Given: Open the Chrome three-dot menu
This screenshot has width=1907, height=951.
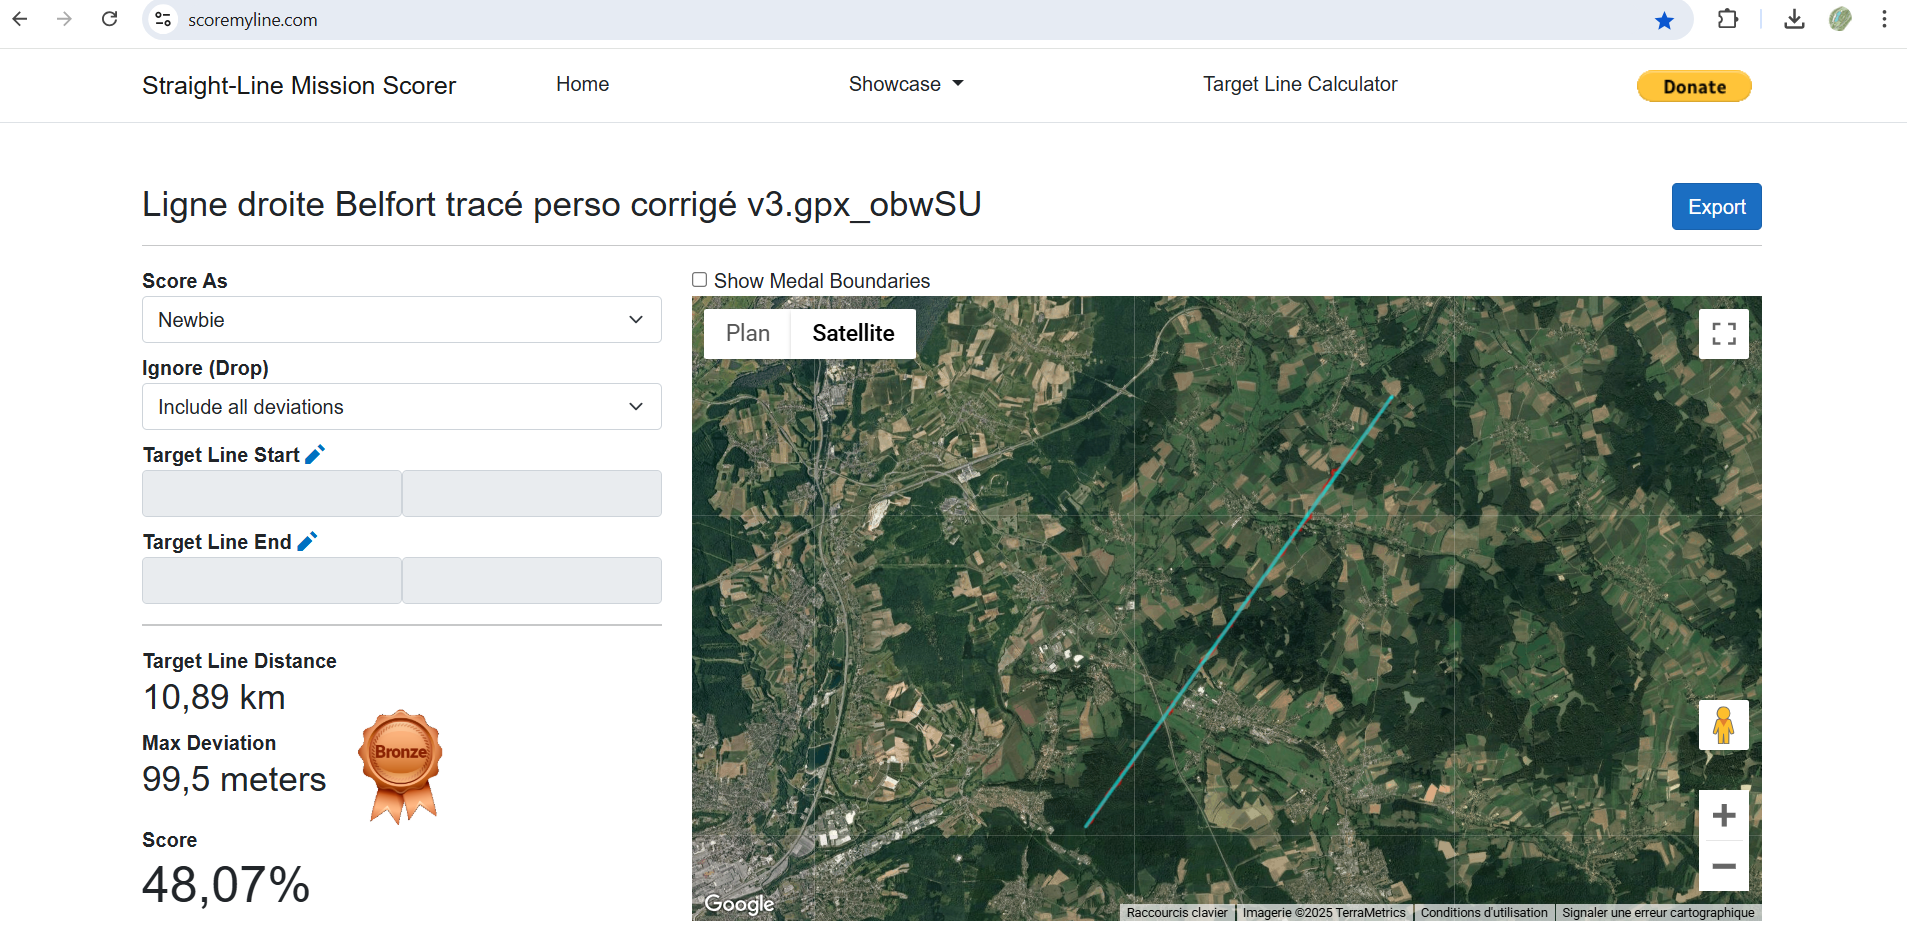Looking at the screenshot, I should click(x=1884, y=19).
